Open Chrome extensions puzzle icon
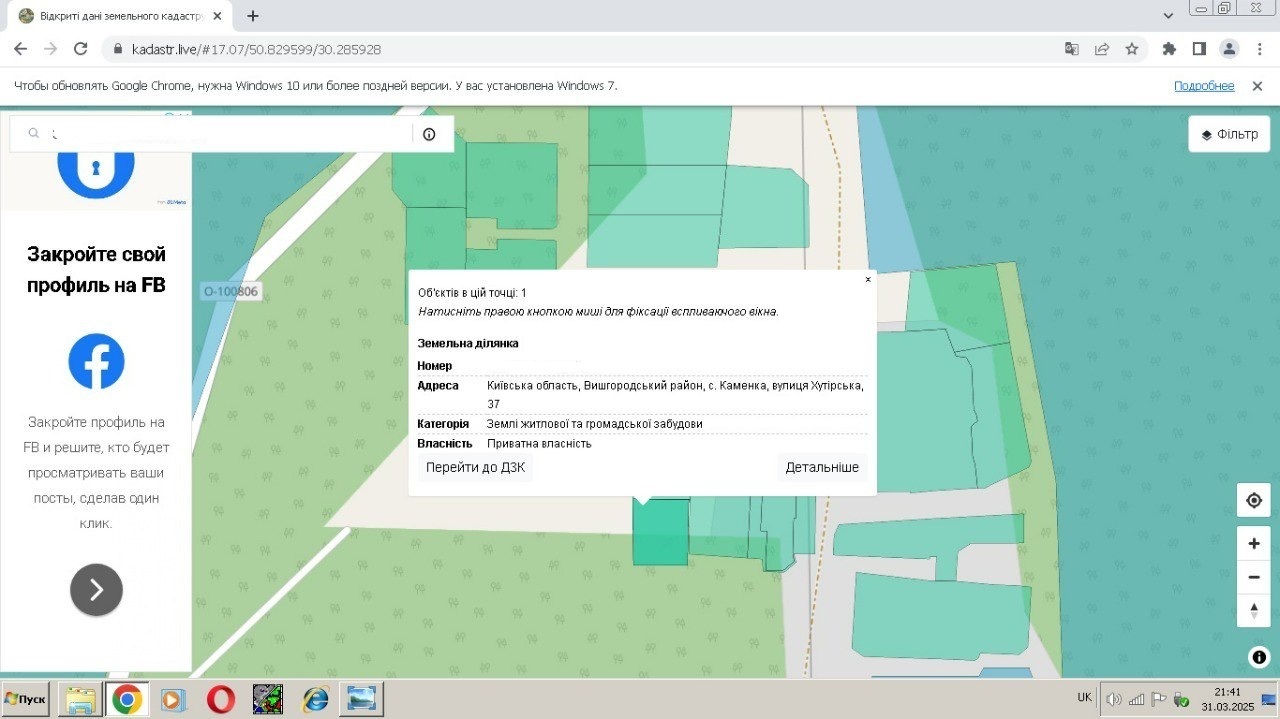This screenshot has width=1280, height=719. (1169, 49)
